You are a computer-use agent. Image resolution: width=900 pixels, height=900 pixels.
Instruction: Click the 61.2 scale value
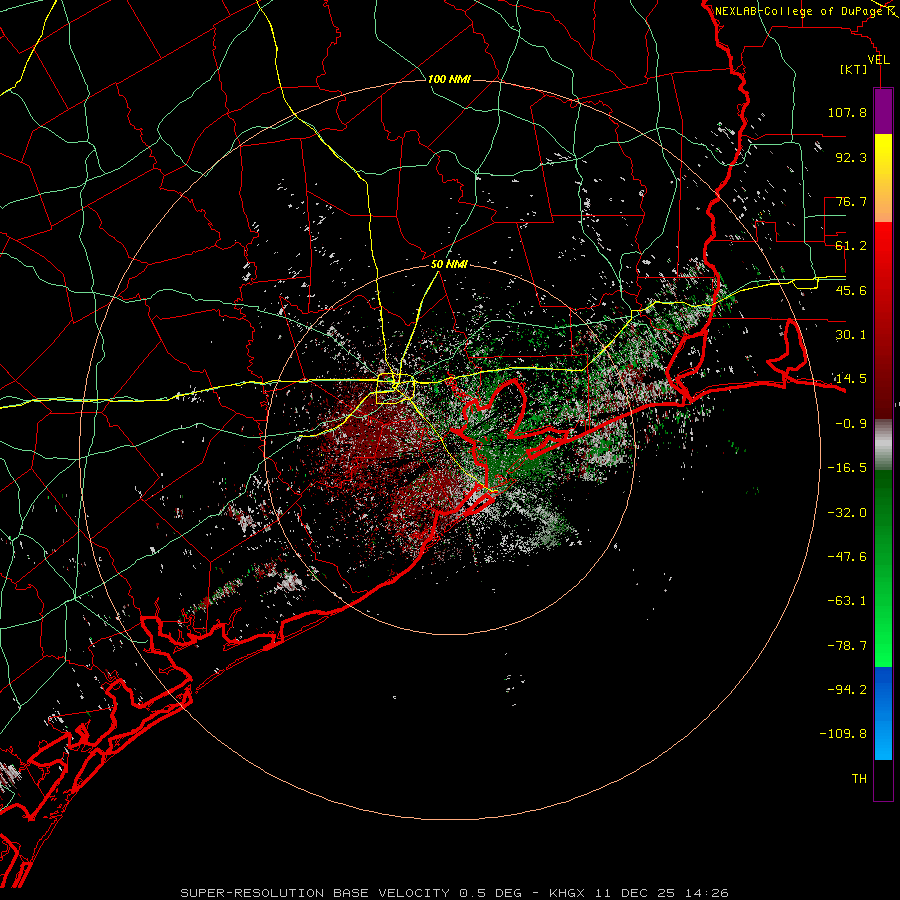pos(851,246)
